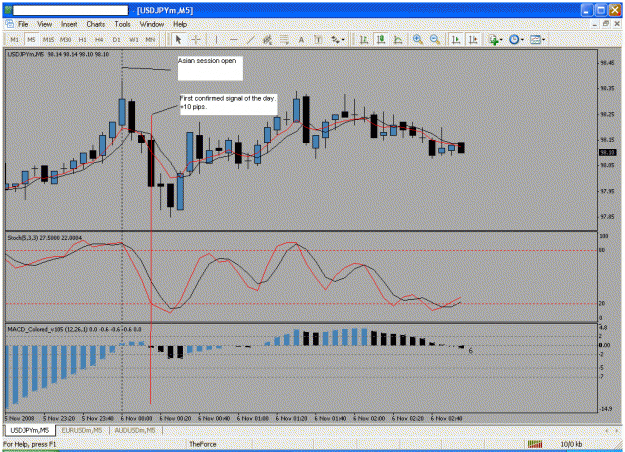
Task: Click the Stoch(5,3,3) indicator label
Action: 45,238
